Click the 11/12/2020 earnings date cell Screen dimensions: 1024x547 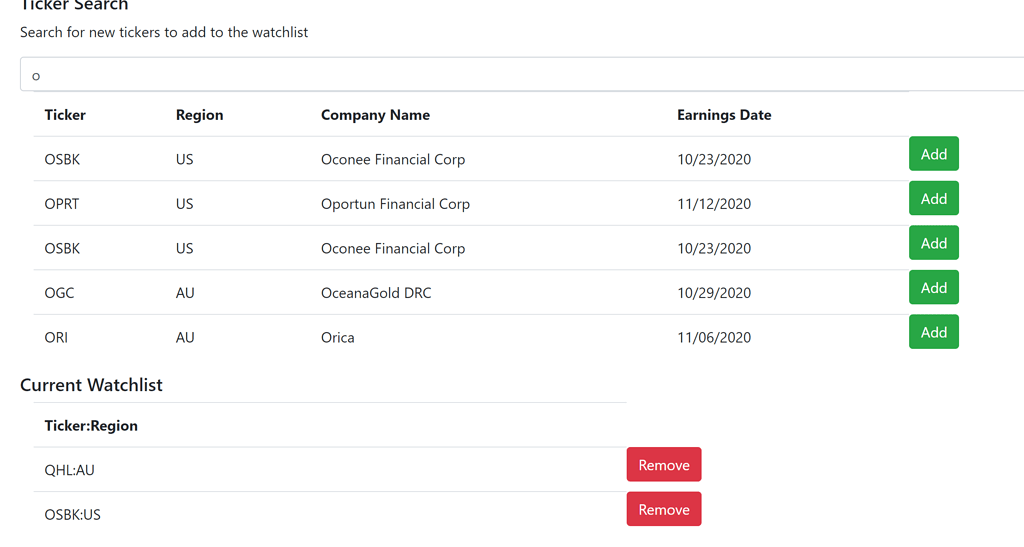(714, 204)
